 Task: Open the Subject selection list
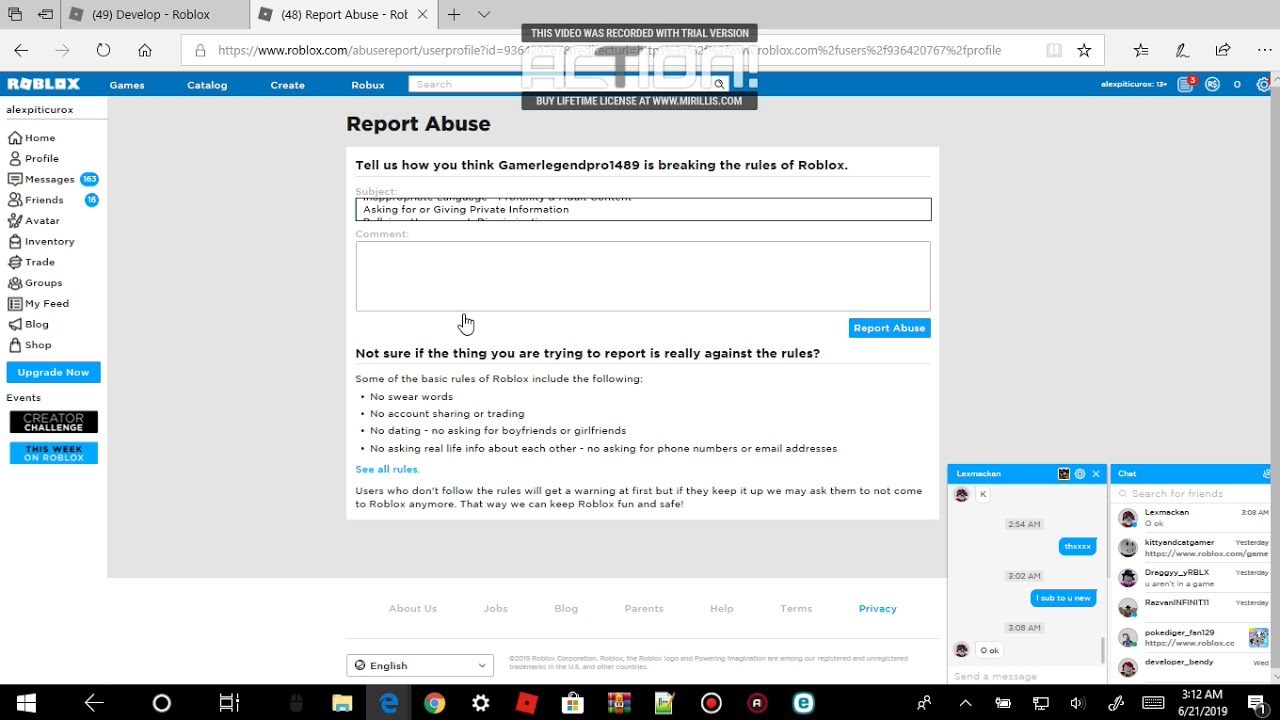click(x=643, y=209)
